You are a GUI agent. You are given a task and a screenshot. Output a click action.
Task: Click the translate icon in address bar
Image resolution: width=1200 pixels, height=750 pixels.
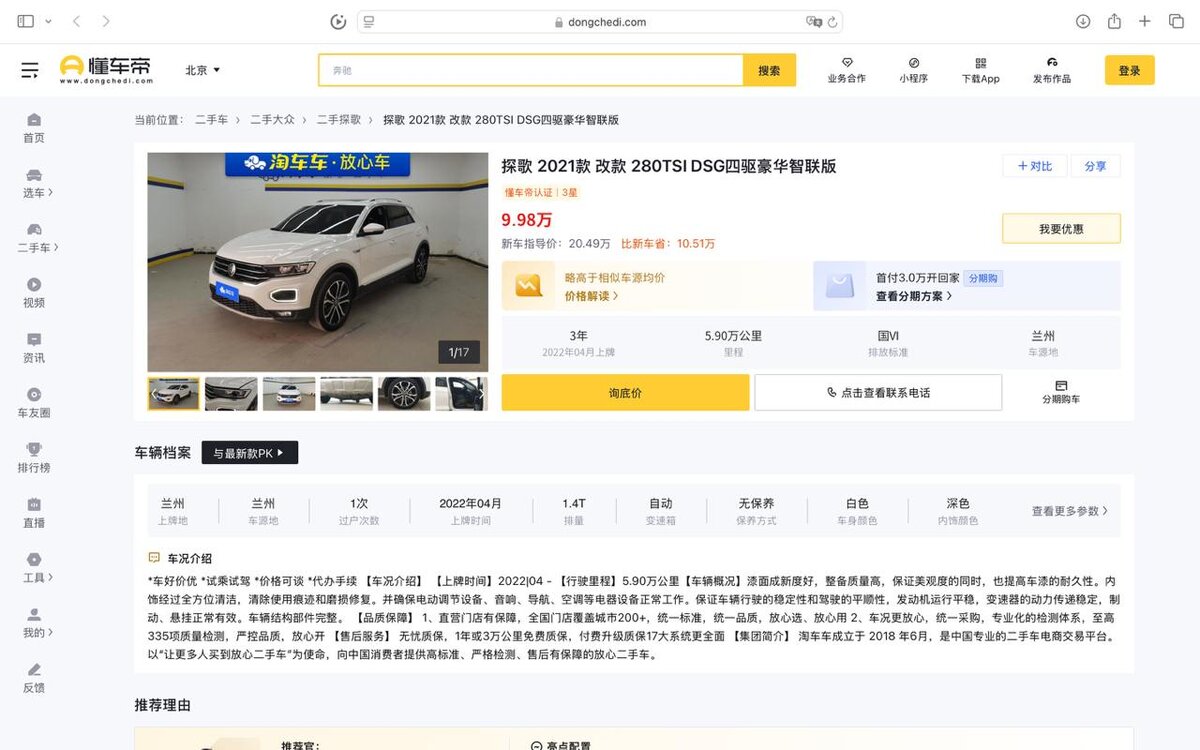click(x=814, y=22)
